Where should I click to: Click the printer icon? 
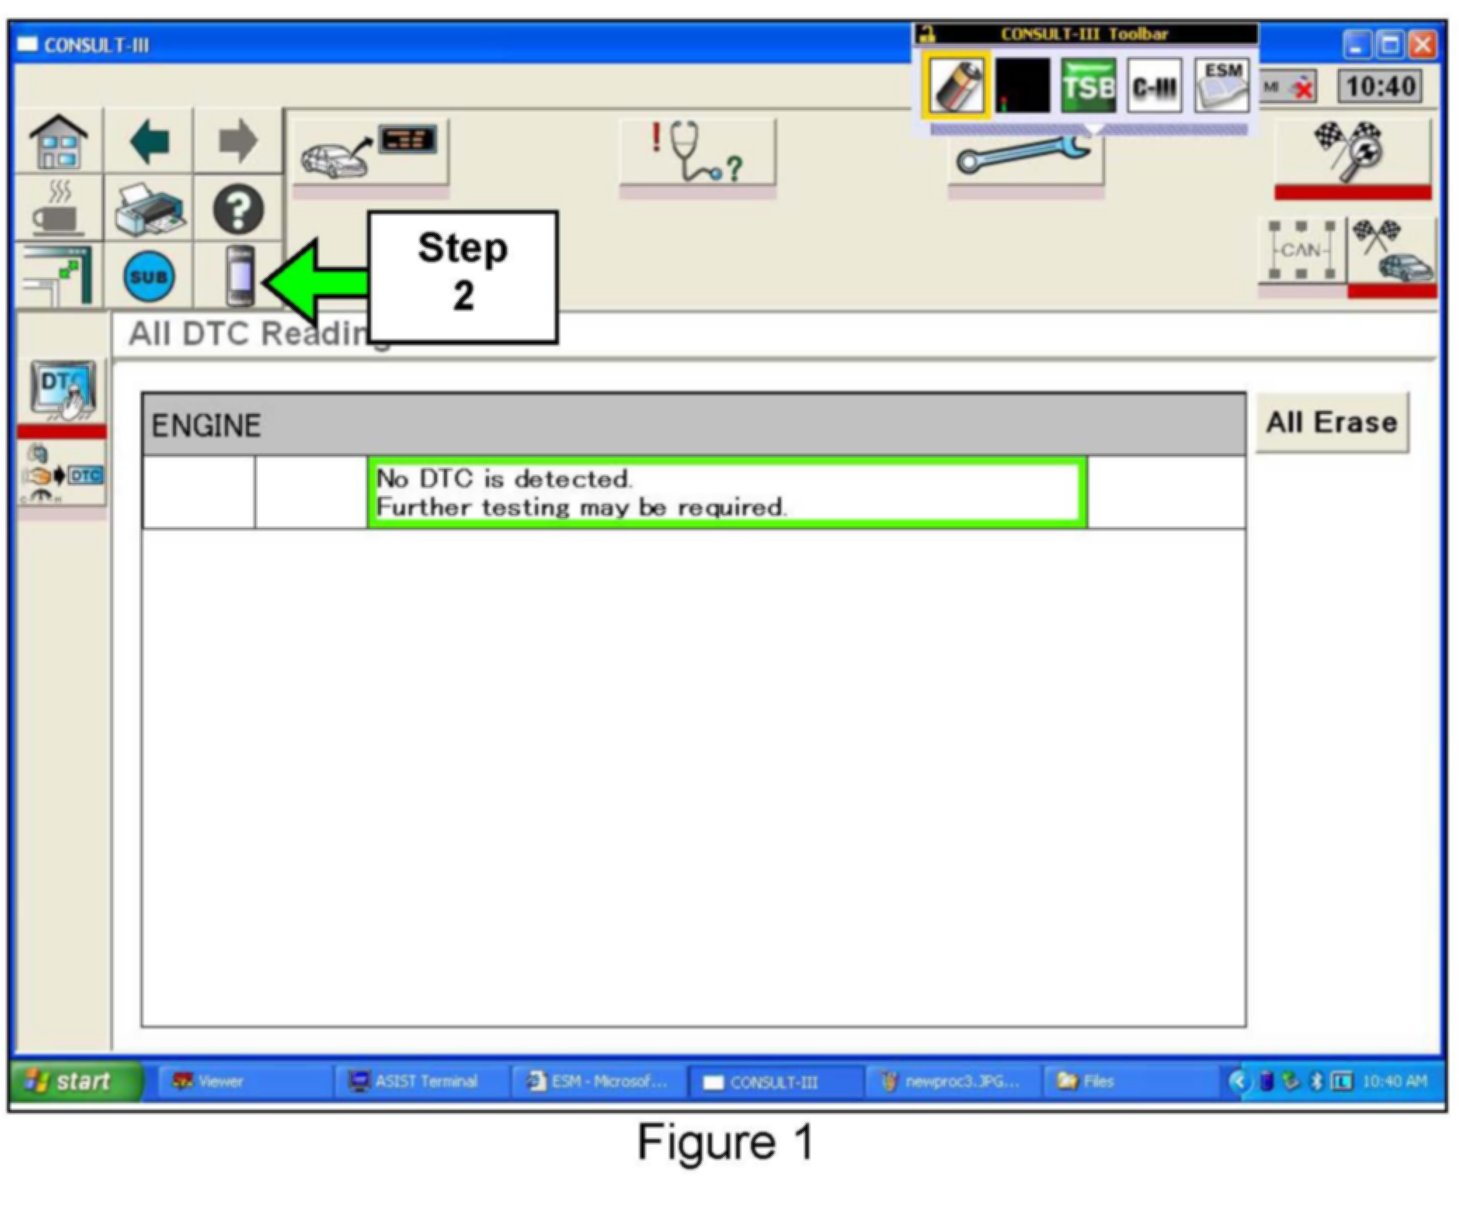click(149, 209)
